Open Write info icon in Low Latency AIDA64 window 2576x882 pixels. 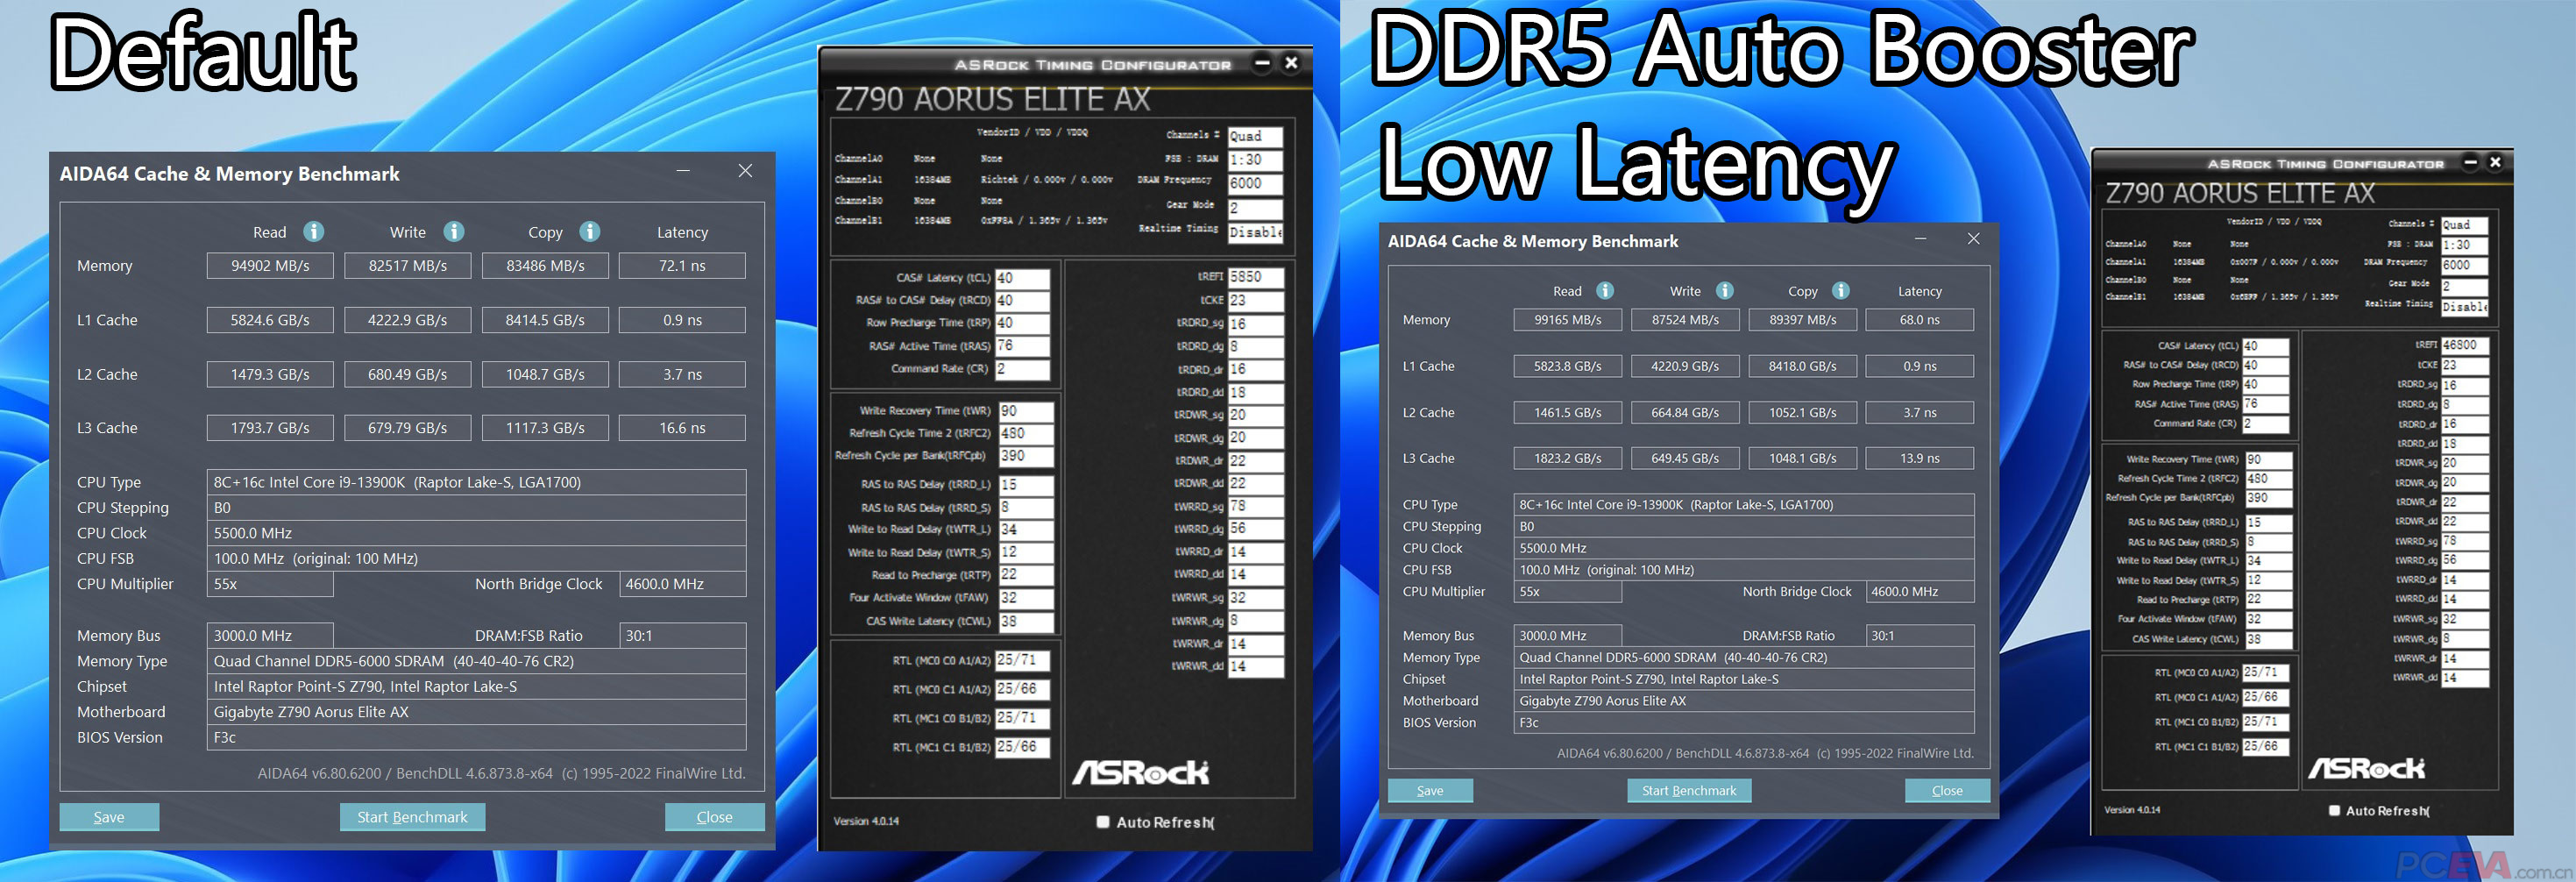click(x=1725, y=291)
